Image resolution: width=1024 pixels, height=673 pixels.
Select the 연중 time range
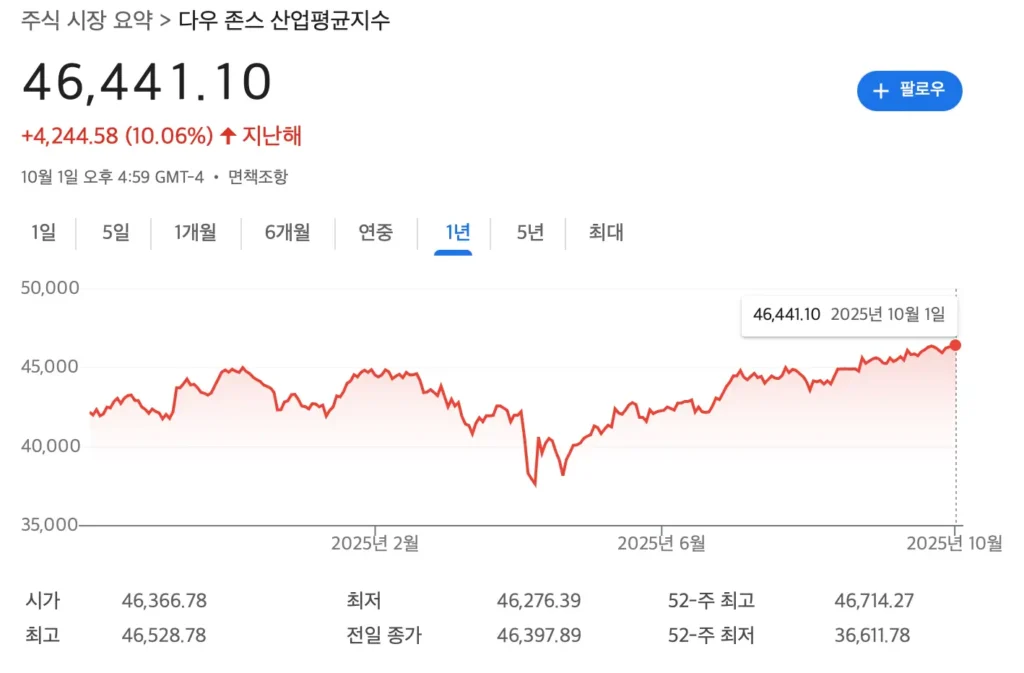click(375, 232)
